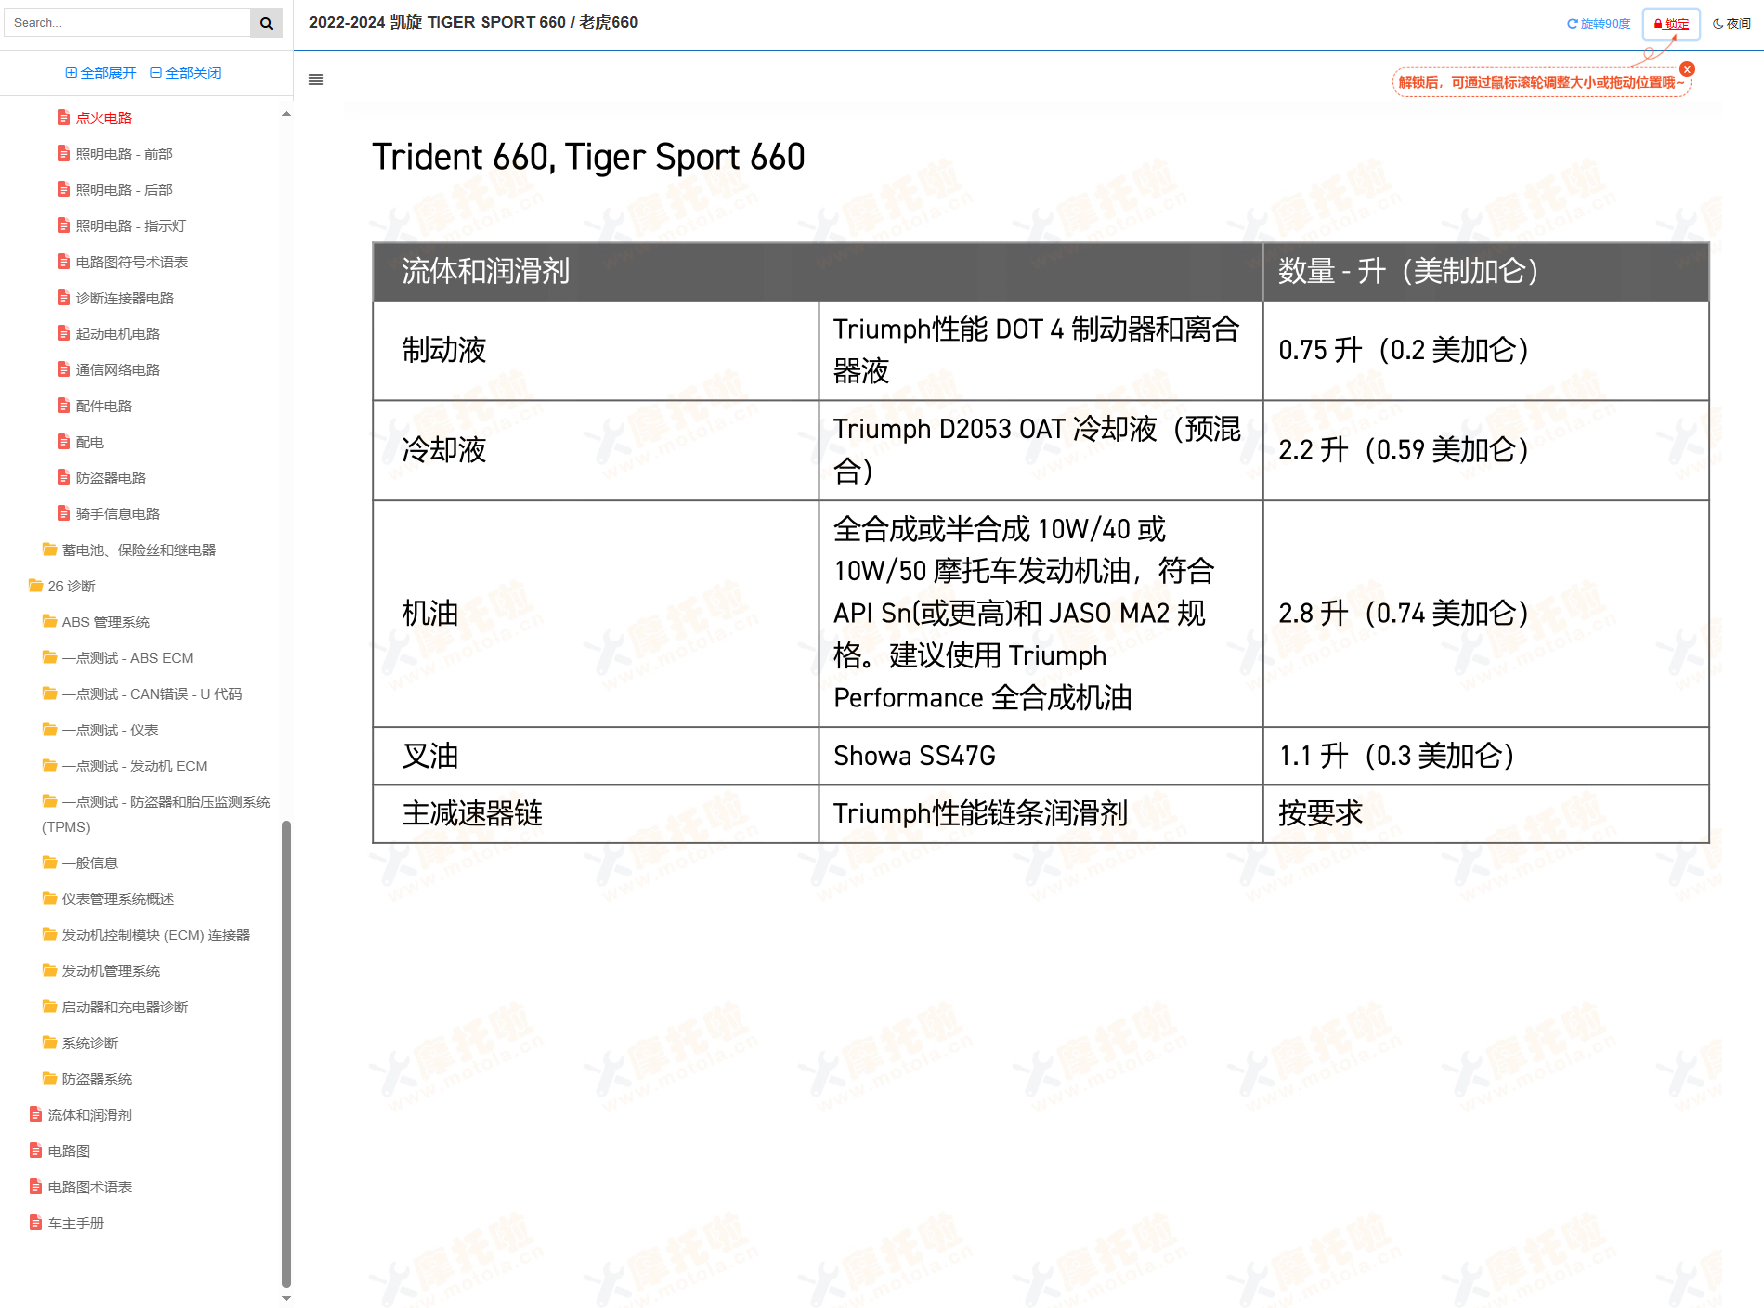The height and width of the screenshot is (1308, 1764).
Task: Expand 仪表管理系统概述 folder
Action: [109, 899]
